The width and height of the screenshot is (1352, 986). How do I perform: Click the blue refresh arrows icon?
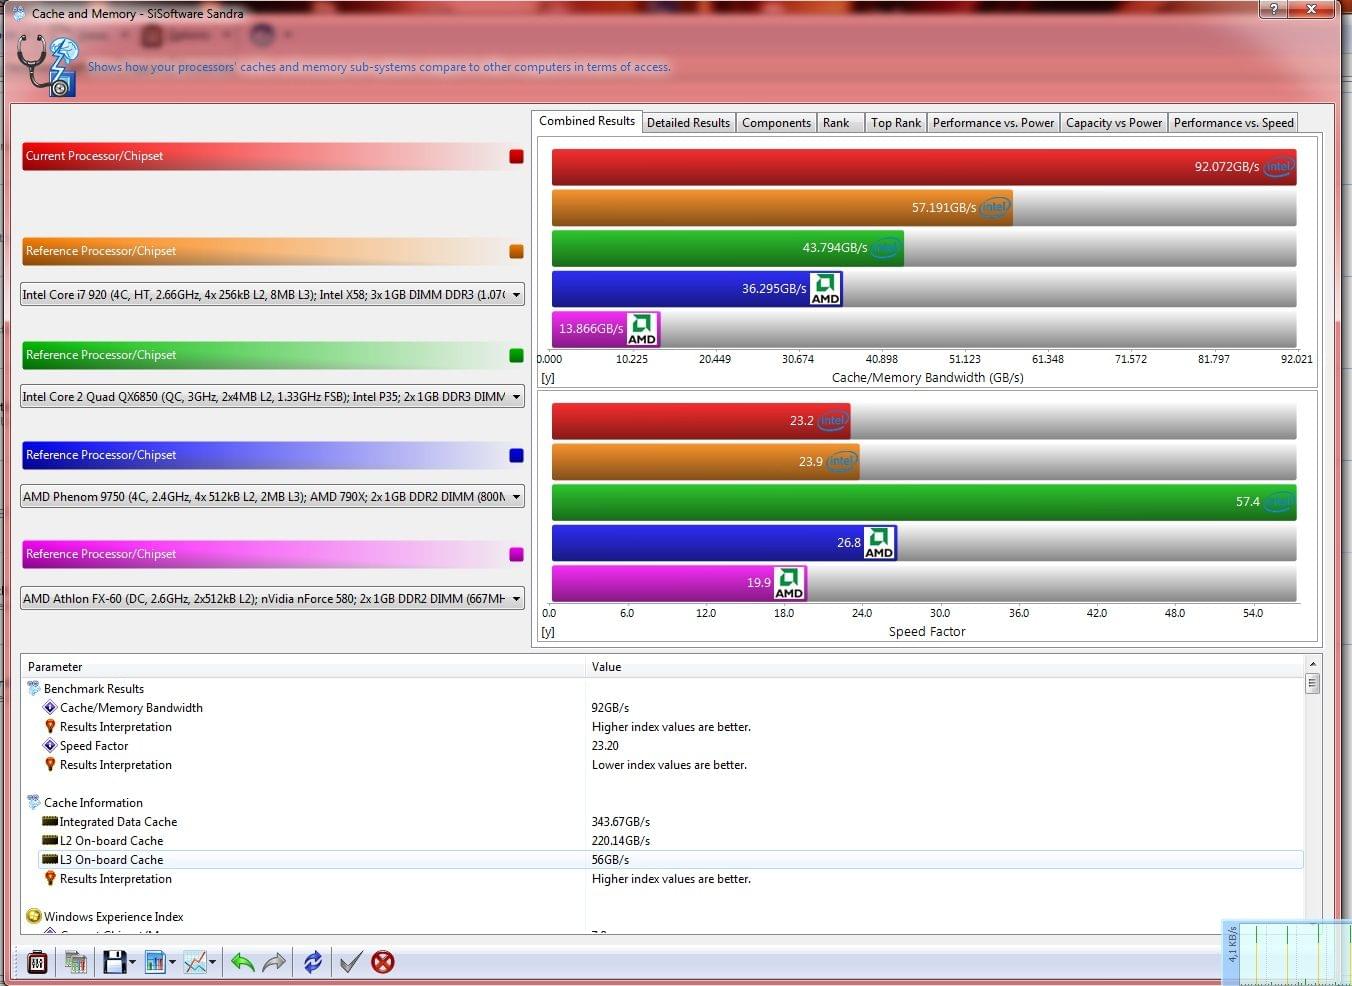pyautogui.click(x=313, y=962)
